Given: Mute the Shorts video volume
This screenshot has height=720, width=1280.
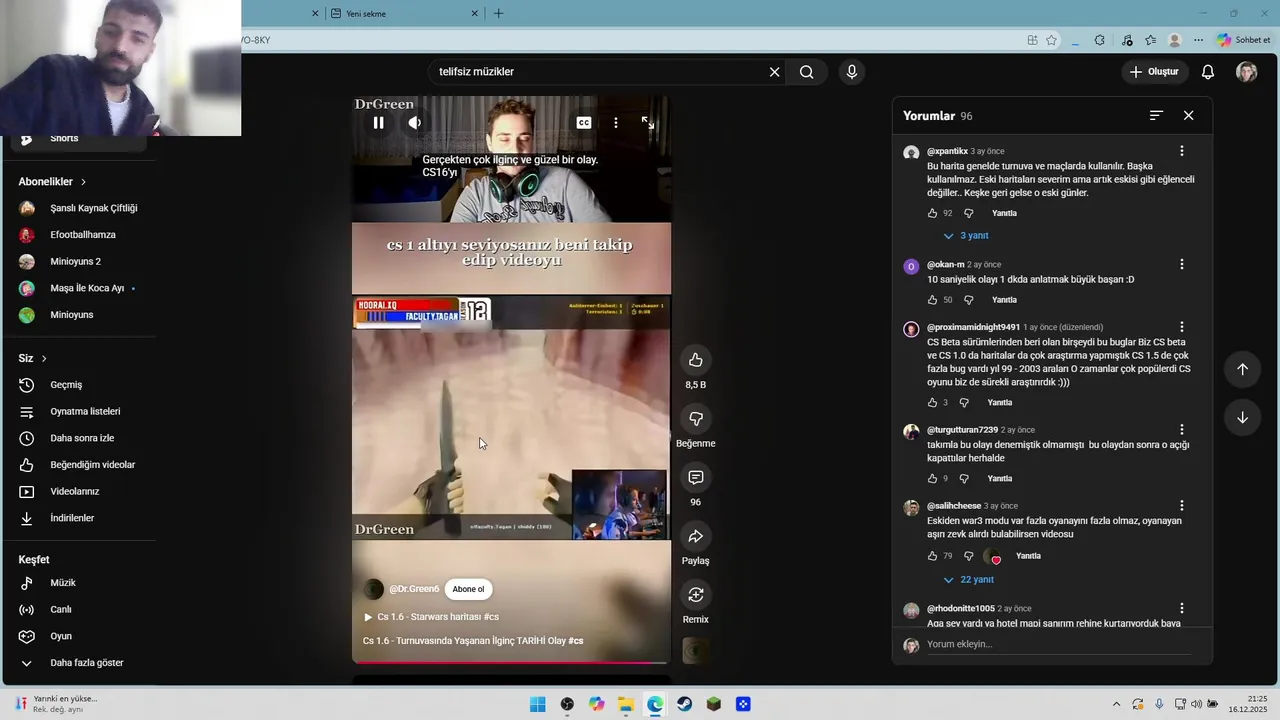Looking at the screenshot, I should point(414,123).
